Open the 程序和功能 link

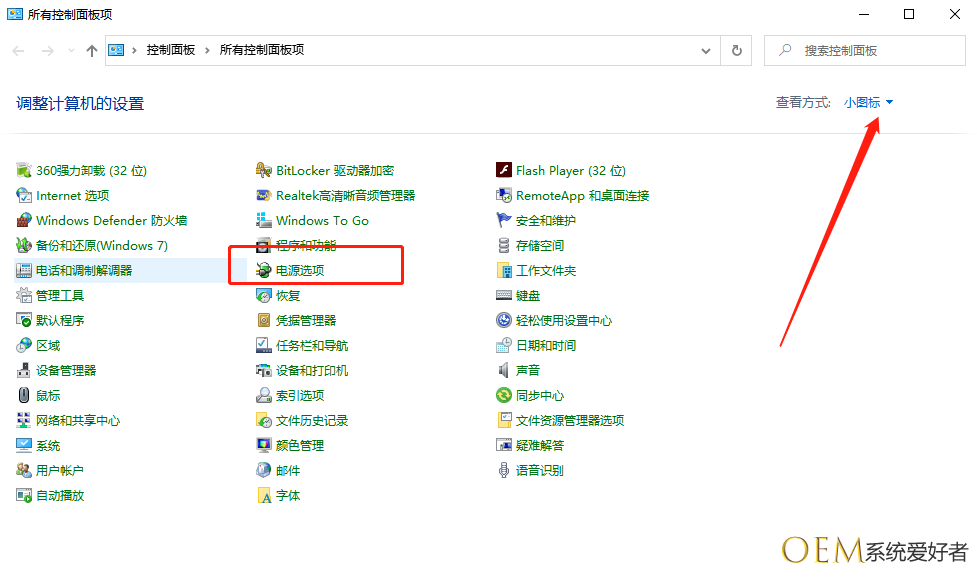(x=305, y=246)
